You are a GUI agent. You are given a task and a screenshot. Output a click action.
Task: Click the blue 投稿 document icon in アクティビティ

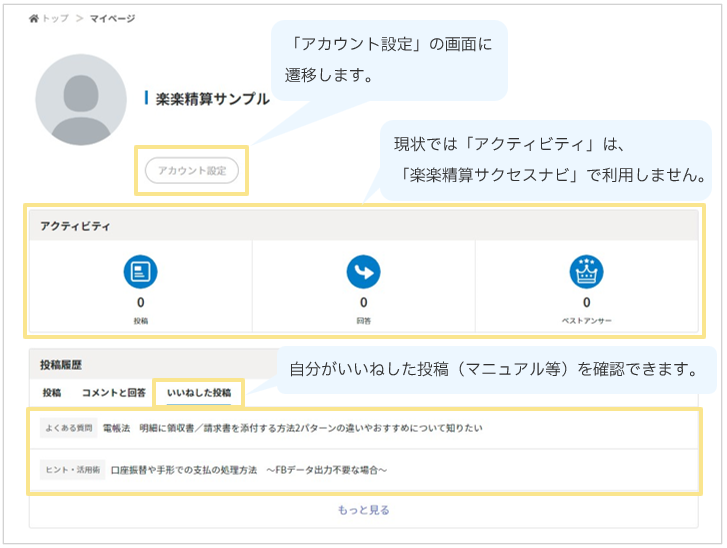tap(140, 272)
